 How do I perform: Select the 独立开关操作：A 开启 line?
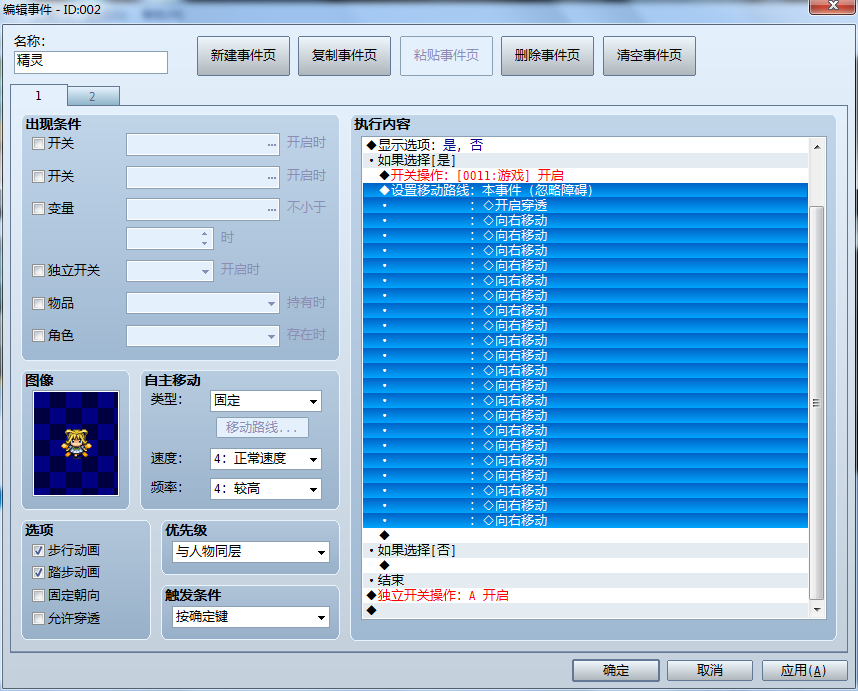(x=585, y=595)
